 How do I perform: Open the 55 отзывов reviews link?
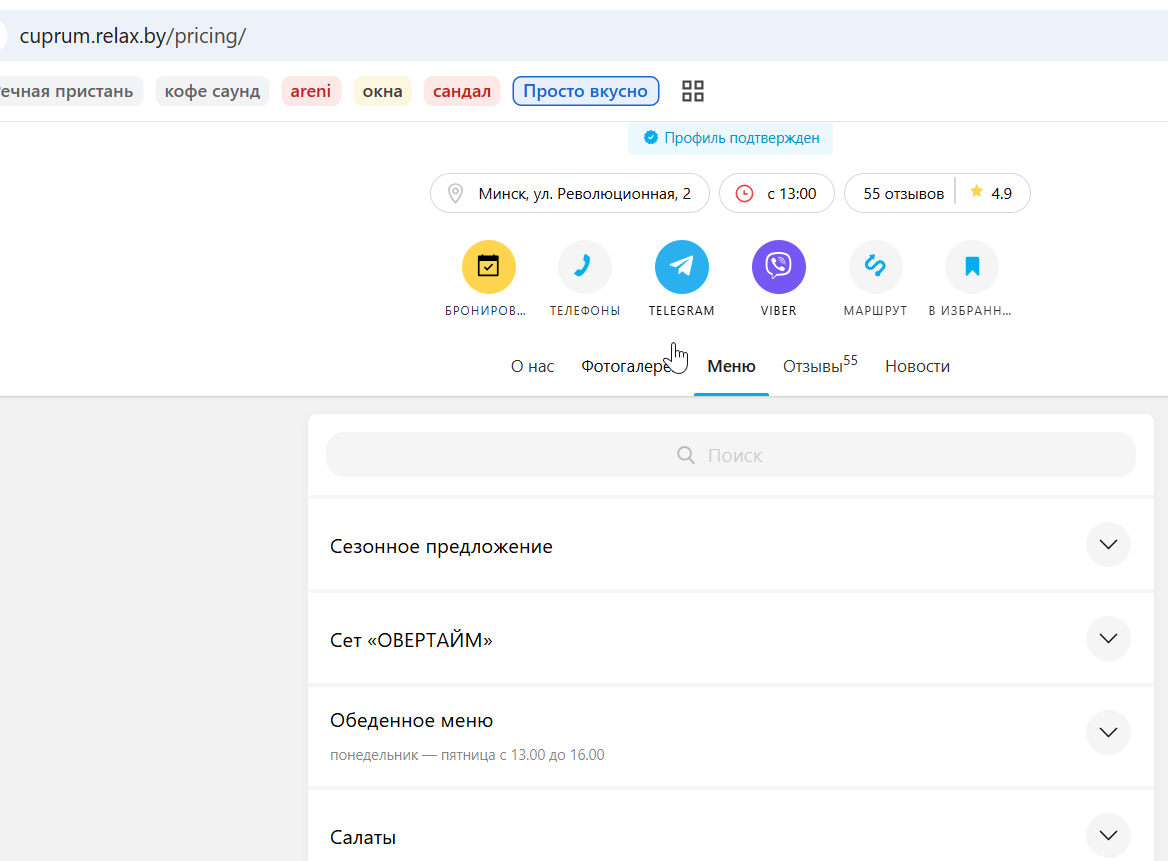pos(903,194)
